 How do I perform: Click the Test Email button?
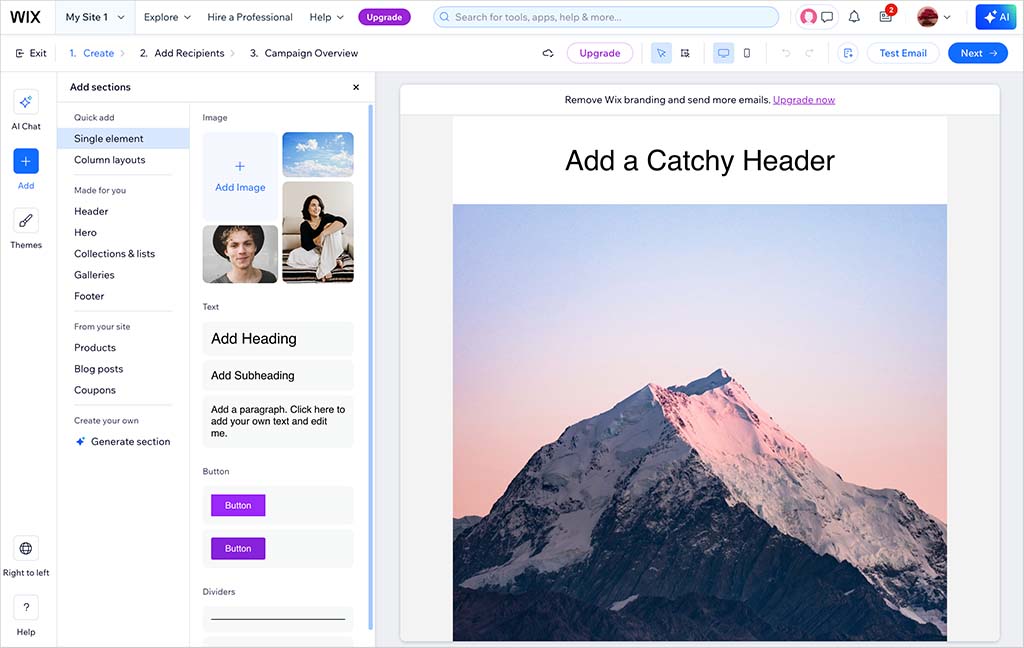pyautogui.click(x=903, y=53)
